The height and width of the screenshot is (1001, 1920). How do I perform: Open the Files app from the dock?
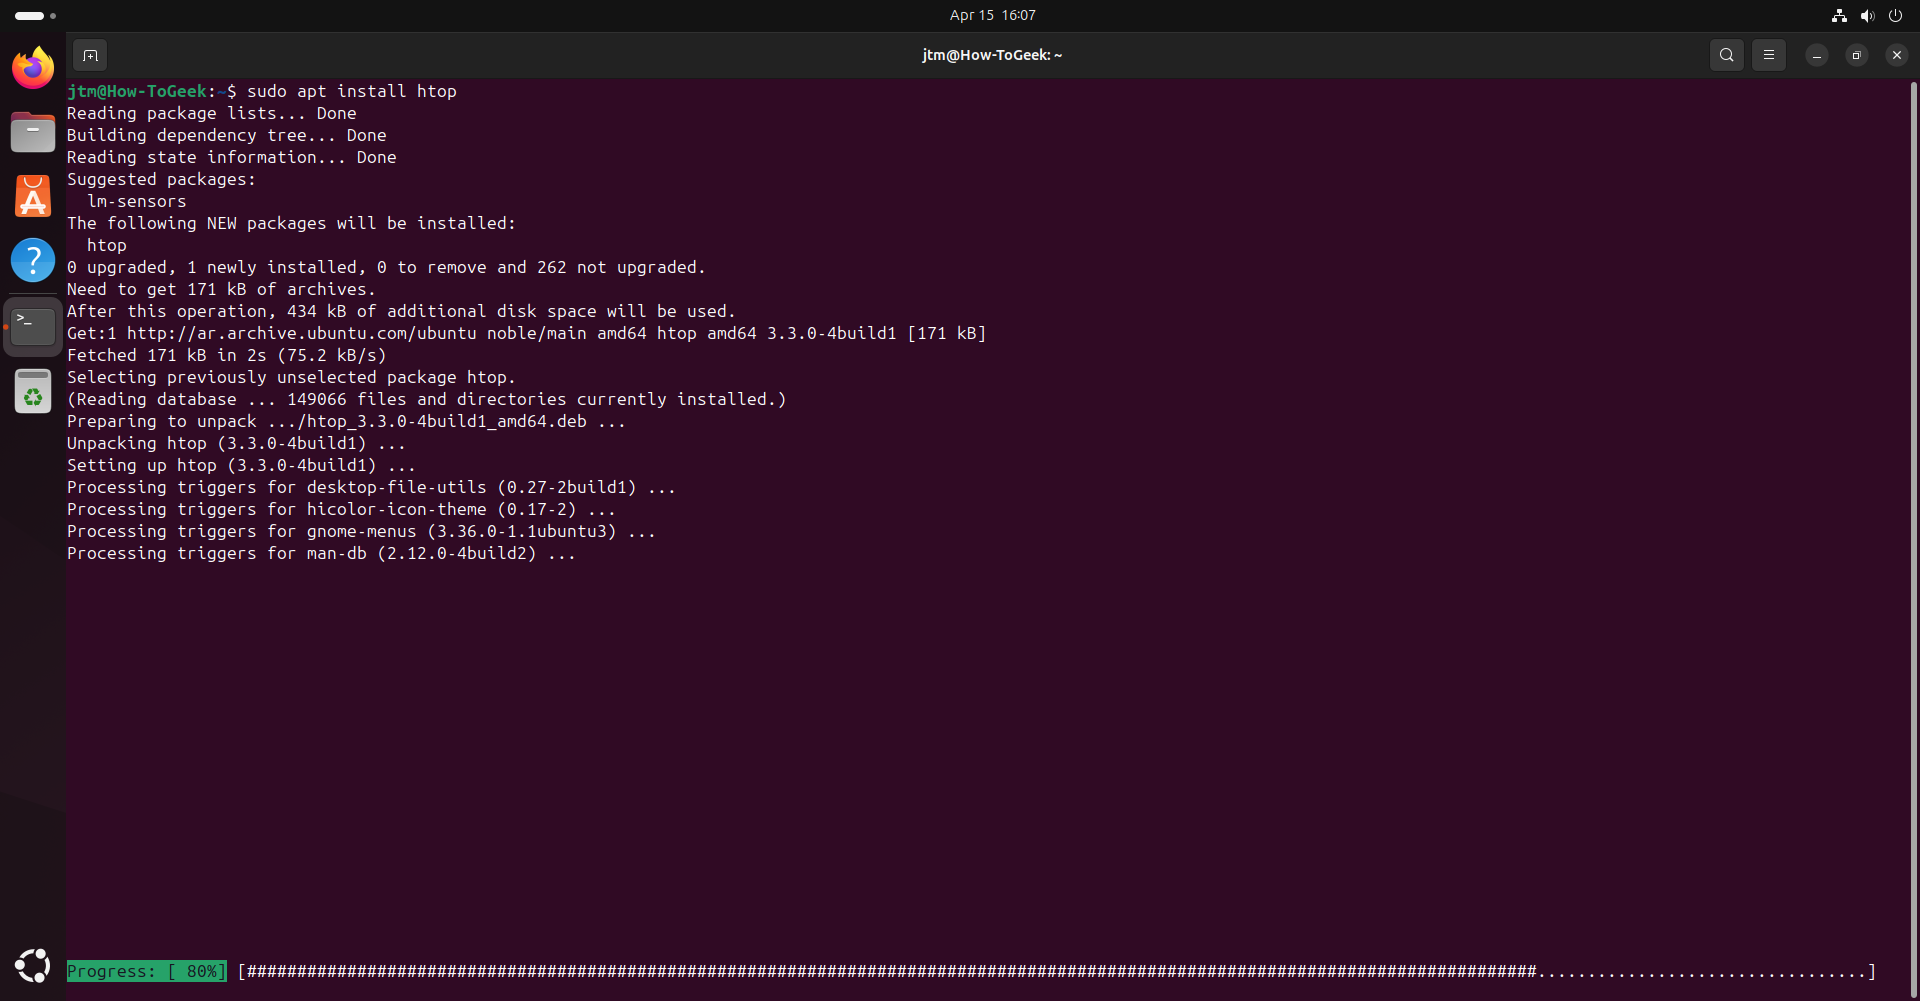(32, 131)
